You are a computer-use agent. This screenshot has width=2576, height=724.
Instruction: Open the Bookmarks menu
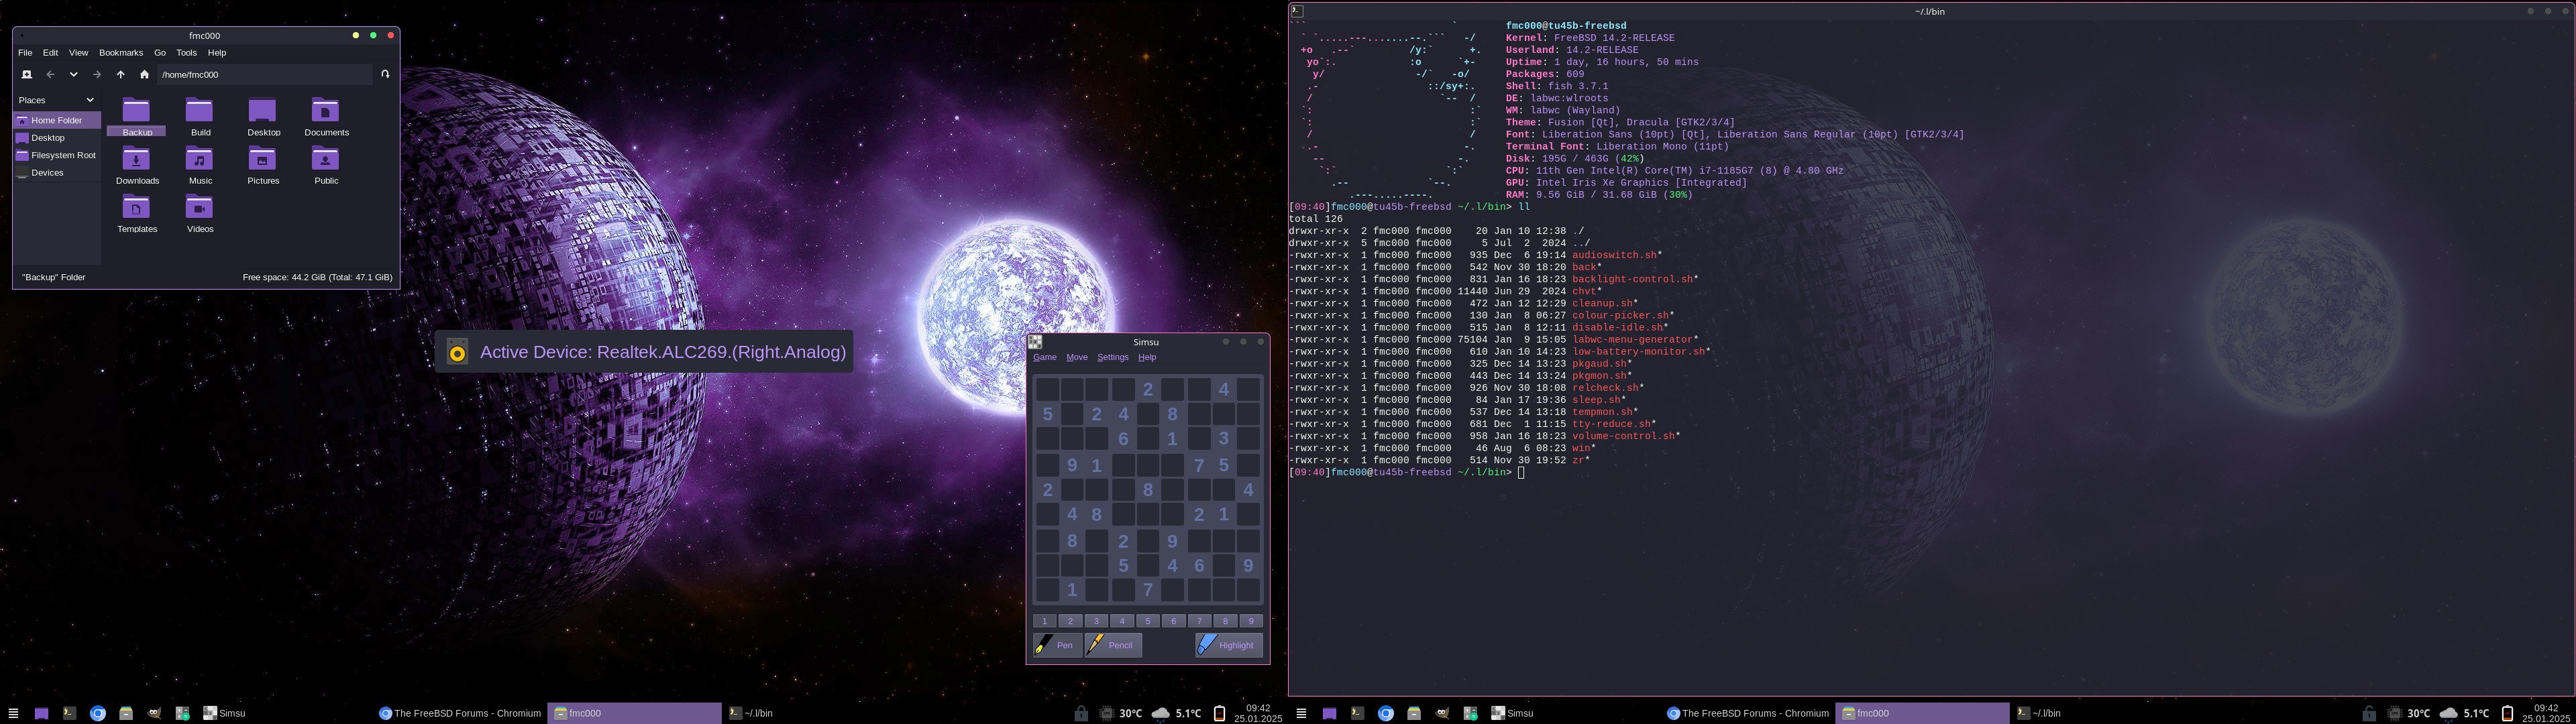tap(121, 53)
